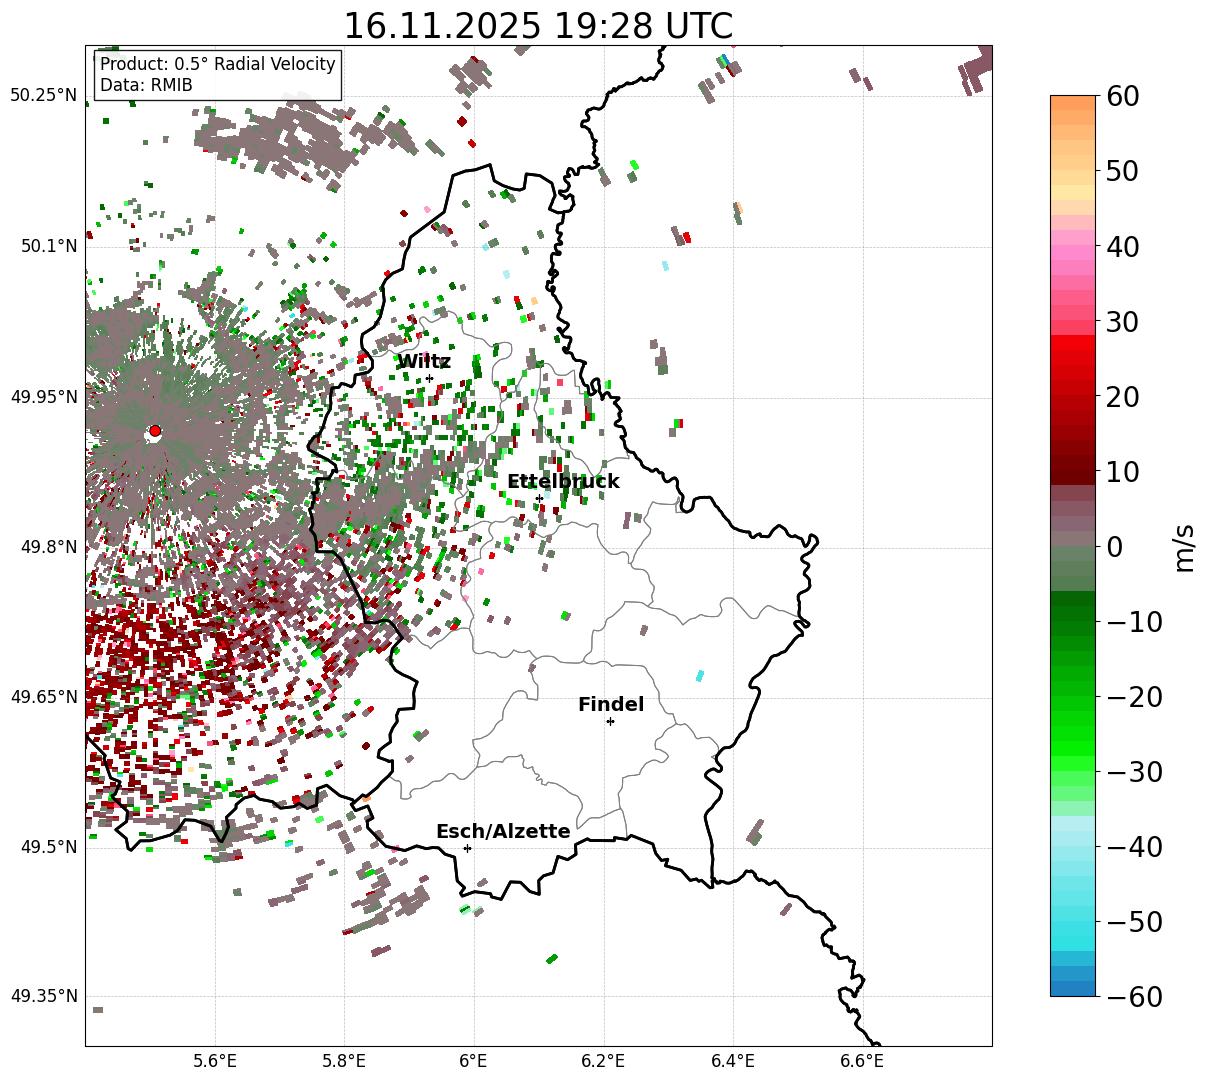
Task: Click the colorbar −20 tick label
Action: click(x=1134, y=696)
